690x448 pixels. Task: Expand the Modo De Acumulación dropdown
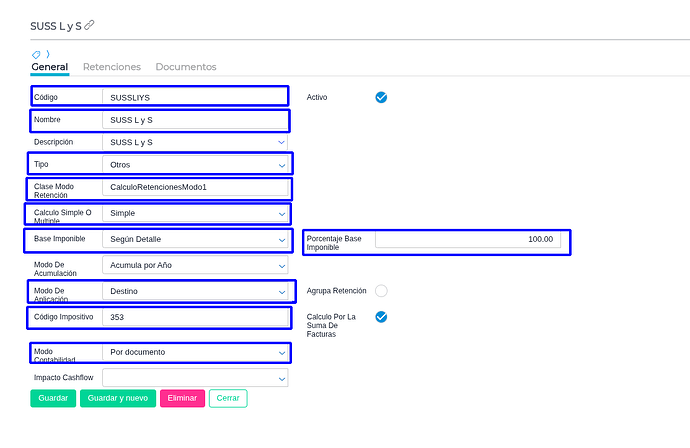(x=195, y=266)
